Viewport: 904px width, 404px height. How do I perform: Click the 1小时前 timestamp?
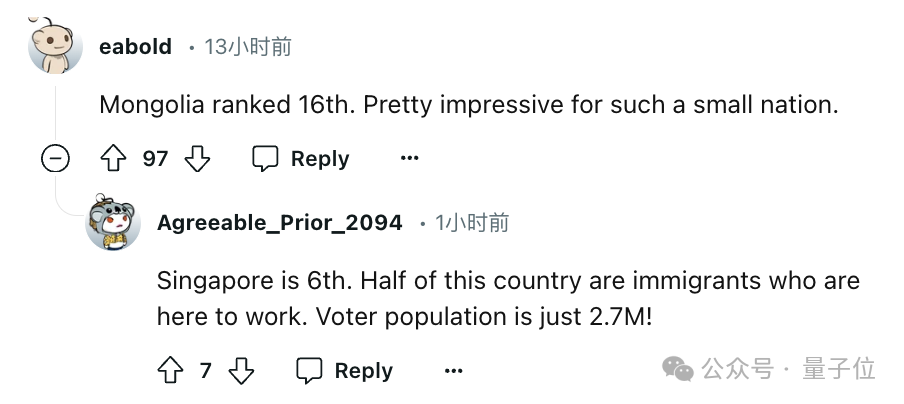[471, 223]
